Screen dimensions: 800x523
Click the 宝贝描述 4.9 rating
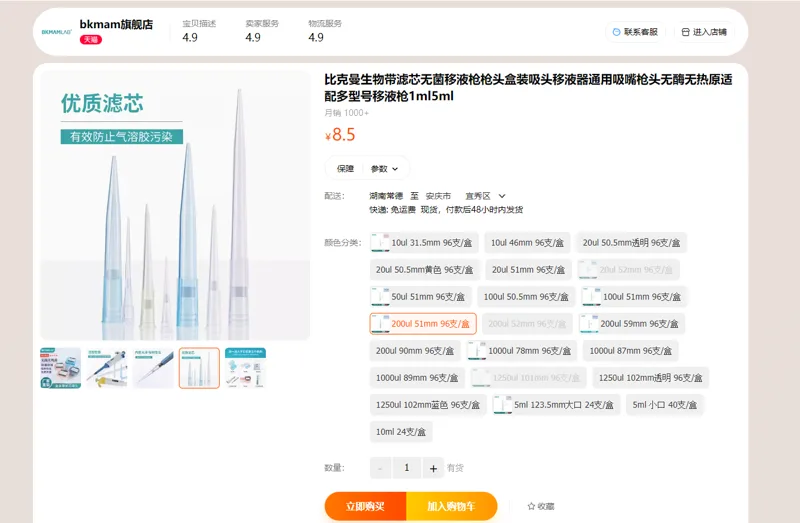(x=199, y=31)
